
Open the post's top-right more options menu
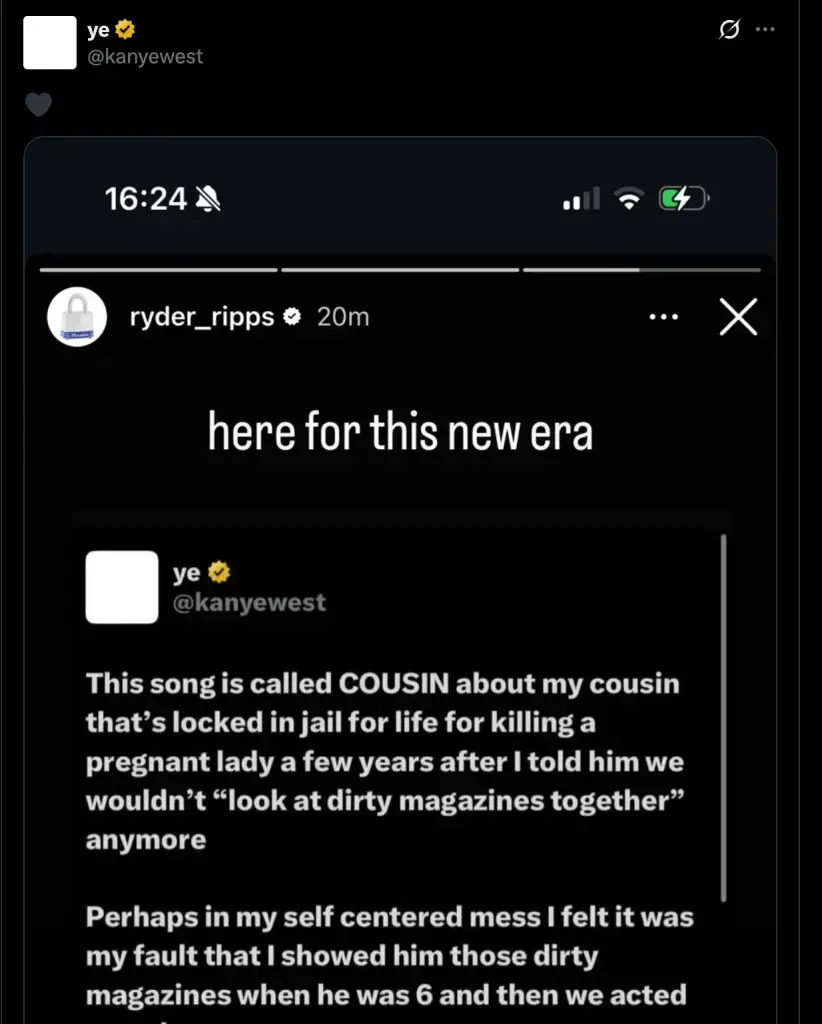(x=765, y=30)
